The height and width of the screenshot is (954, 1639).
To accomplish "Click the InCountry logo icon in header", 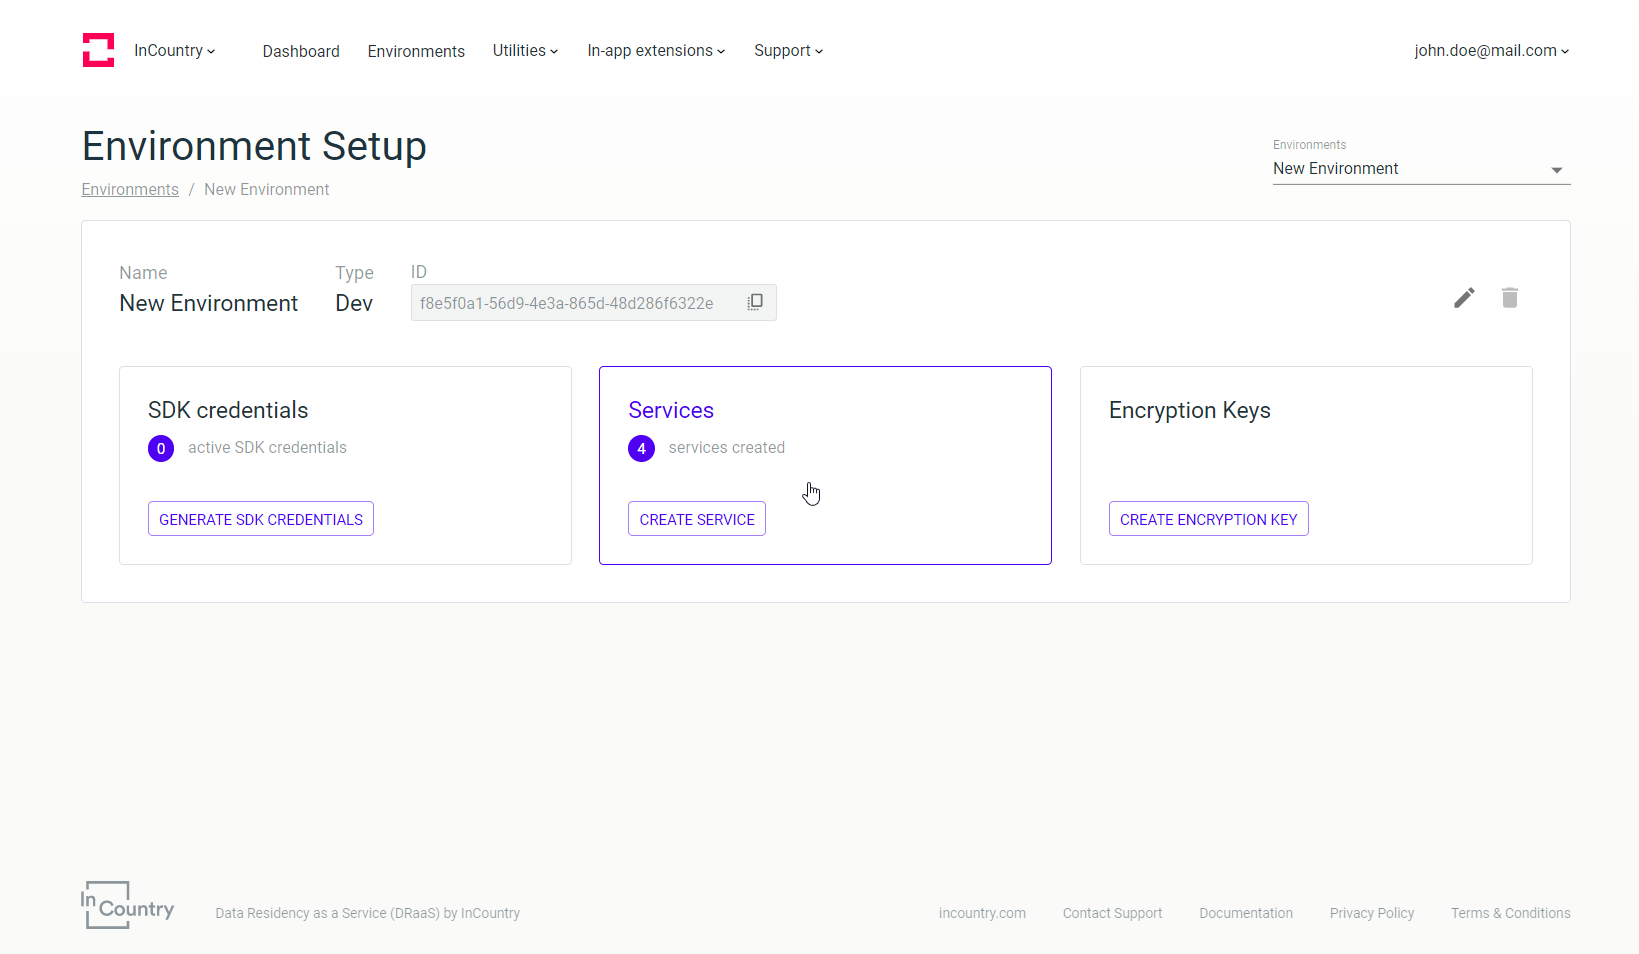I will click(98, 50).
